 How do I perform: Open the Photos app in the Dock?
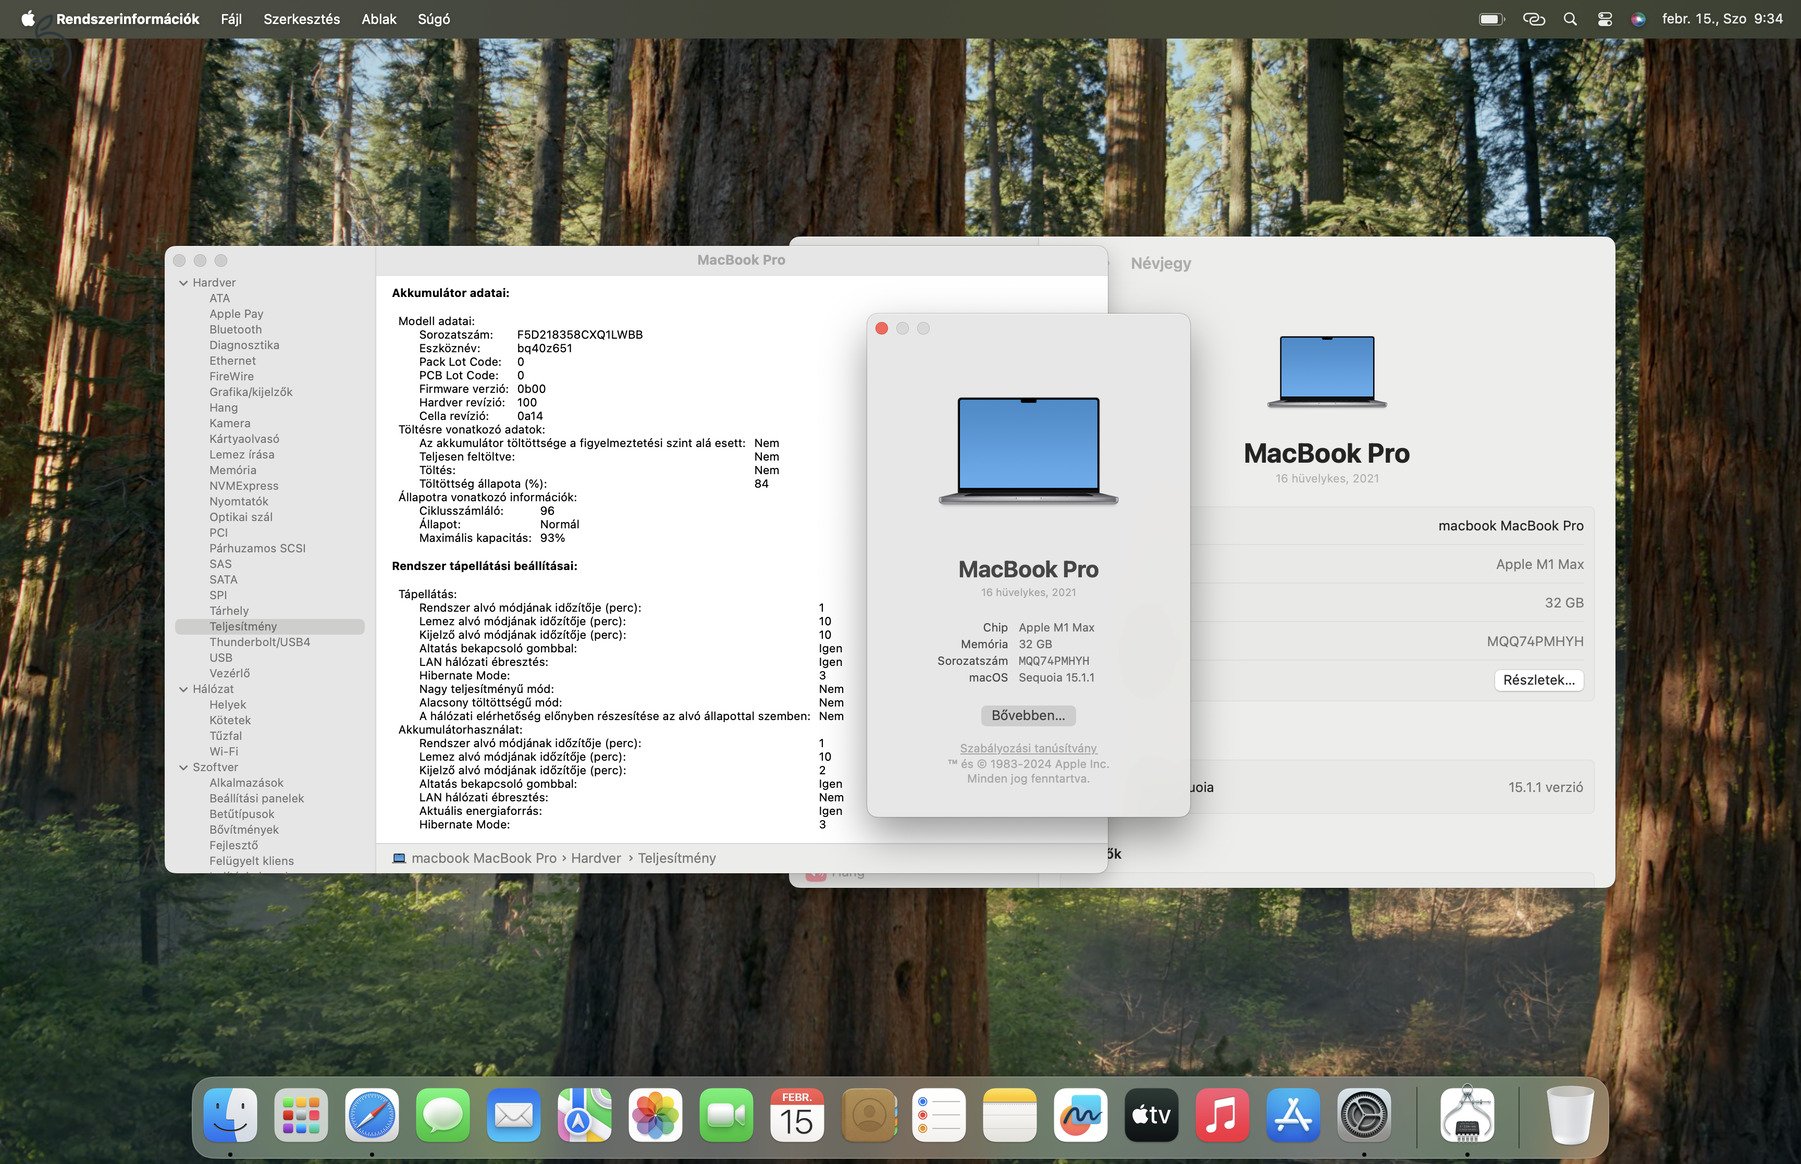(656, 1115)
